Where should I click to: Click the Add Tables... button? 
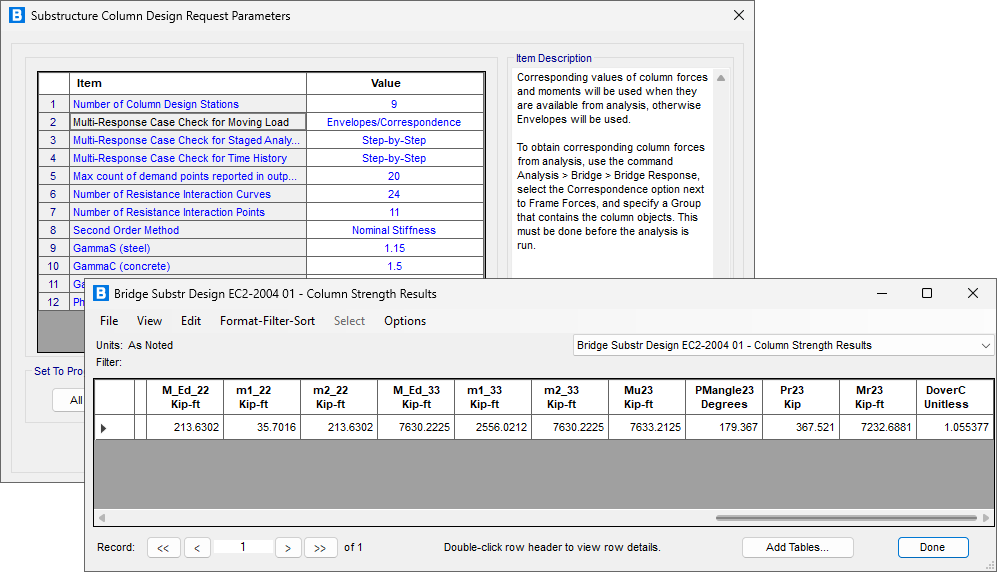point(797,547)
